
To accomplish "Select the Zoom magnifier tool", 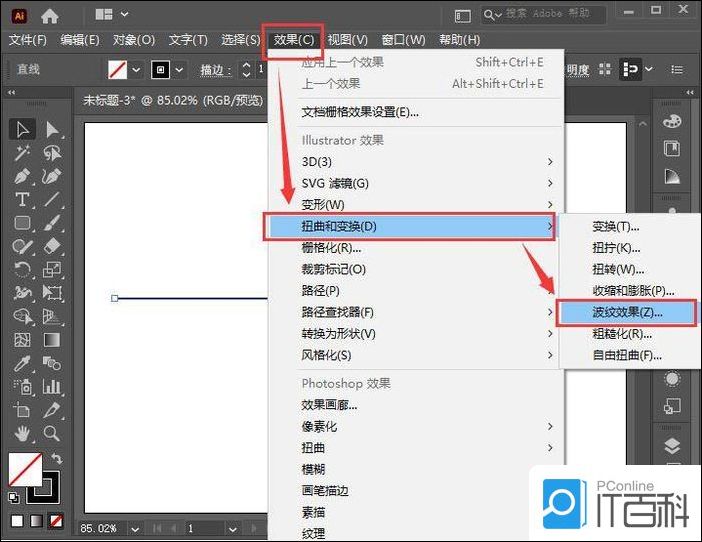I will 52,434.
